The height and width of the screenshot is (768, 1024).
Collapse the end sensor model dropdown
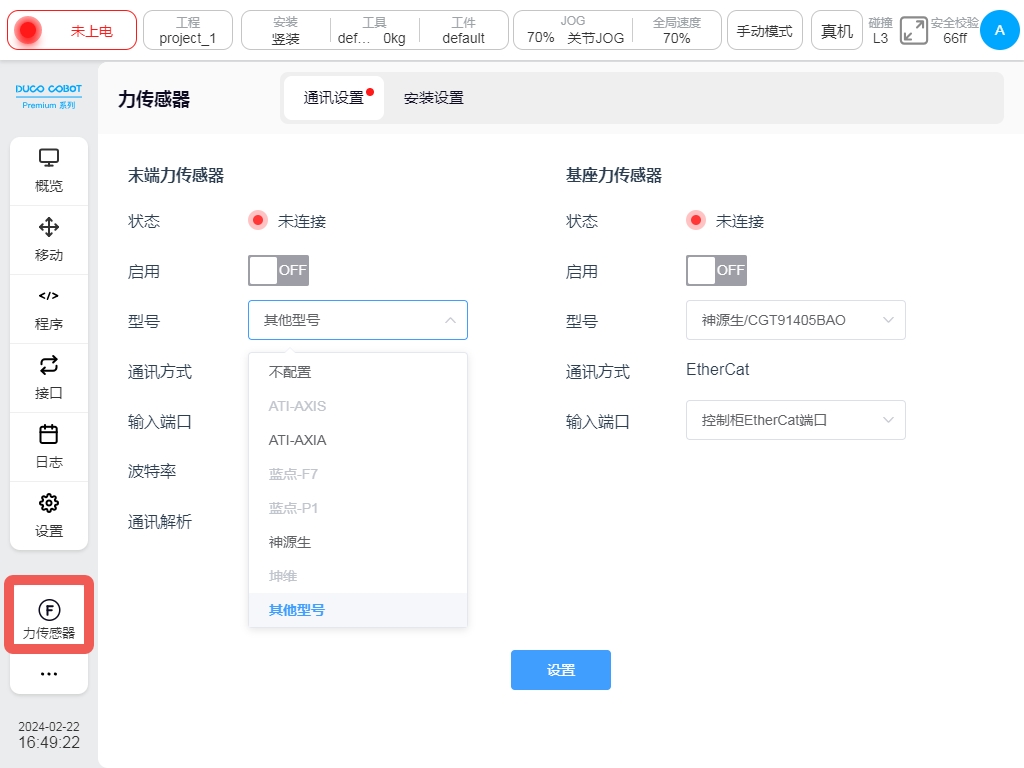(x=450, y=320)
